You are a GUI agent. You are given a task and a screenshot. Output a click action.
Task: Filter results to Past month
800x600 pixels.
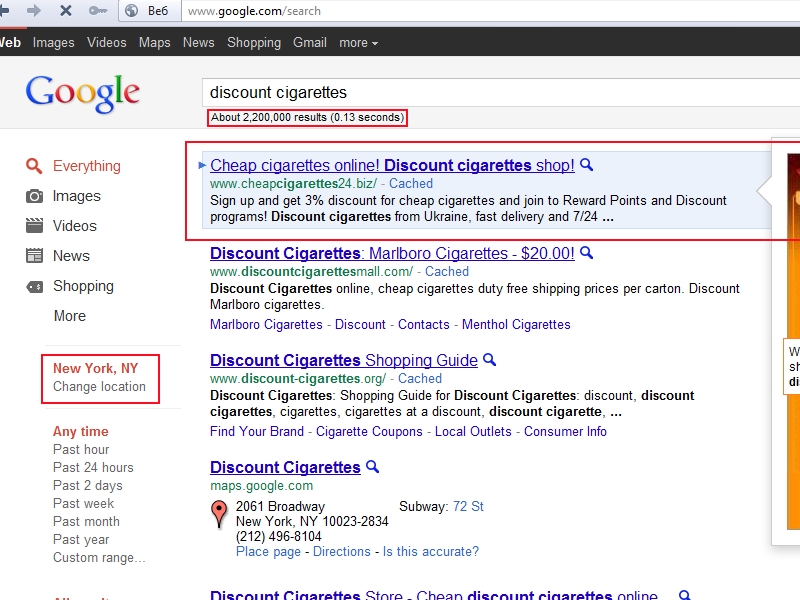pos(86,521)
